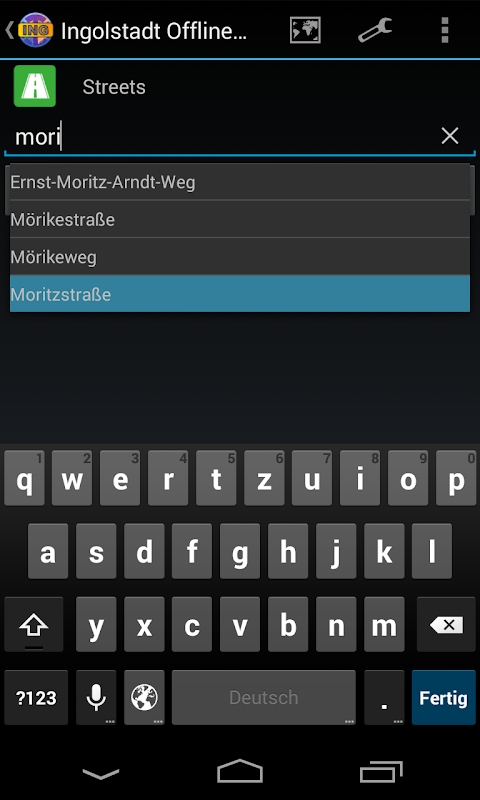This screenshot has height=800, width=480.
Task: Tap the backspace delete key
Action: click(446, 624)
